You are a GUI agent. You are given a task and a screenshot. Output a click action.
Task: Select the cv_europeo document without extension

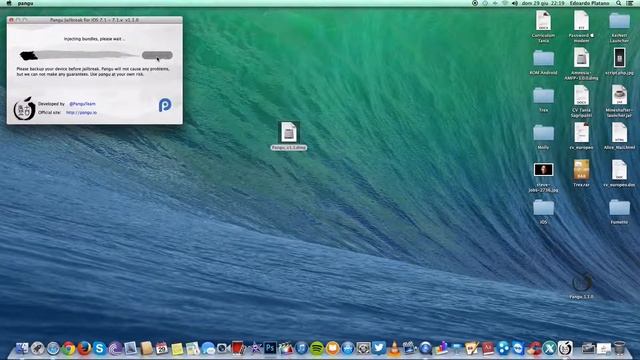tap(581, 136)
